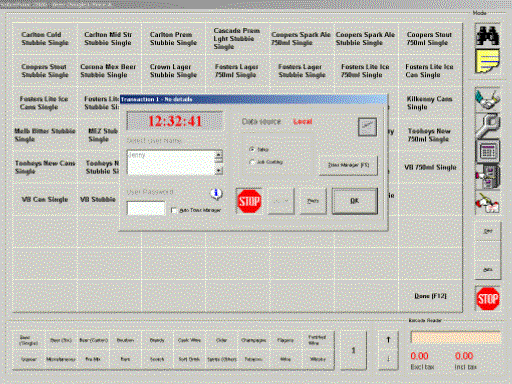Select the Job Costing radio button

[252, 162]
